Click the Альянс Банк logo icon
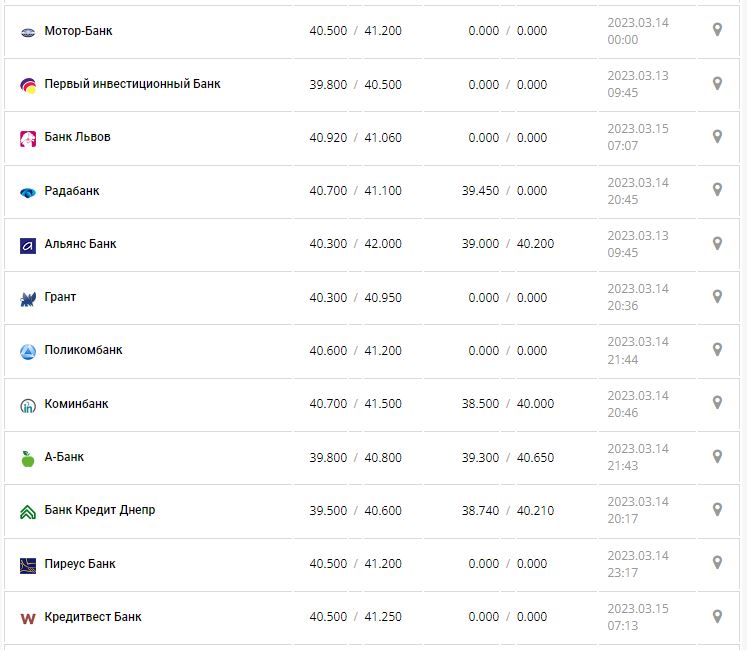Image resolution: width=747 pixels, height=650 pixels. (x=28, y=245)
